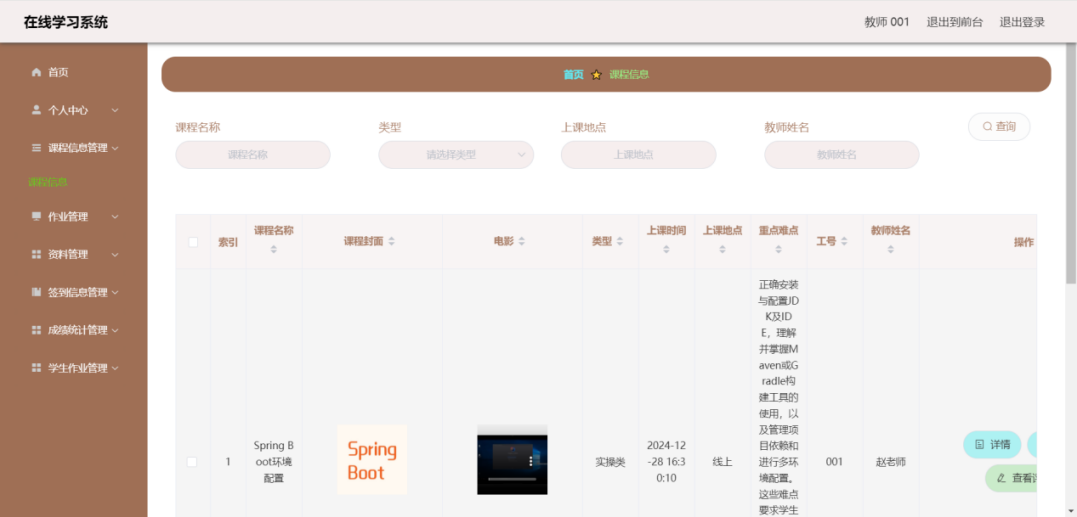Click the 在线学习系统 title
The image size is (1077, 517).
tap(66, 22)
